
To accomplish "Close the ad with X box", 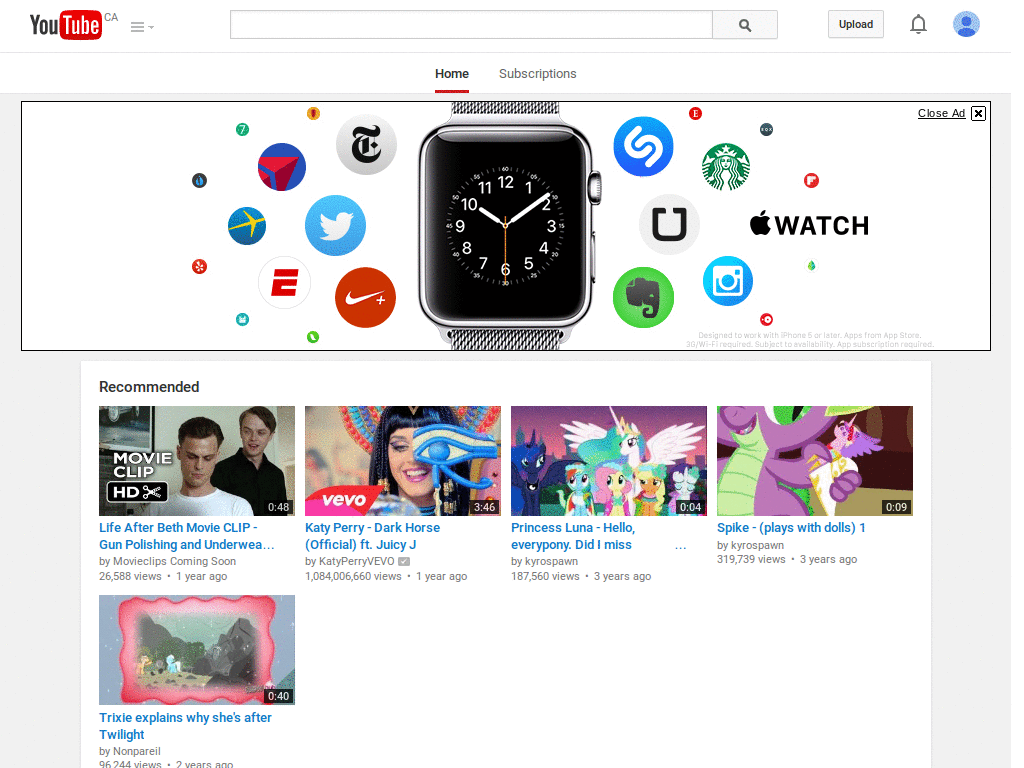I will pyautogui.click(x=978, y=114).
